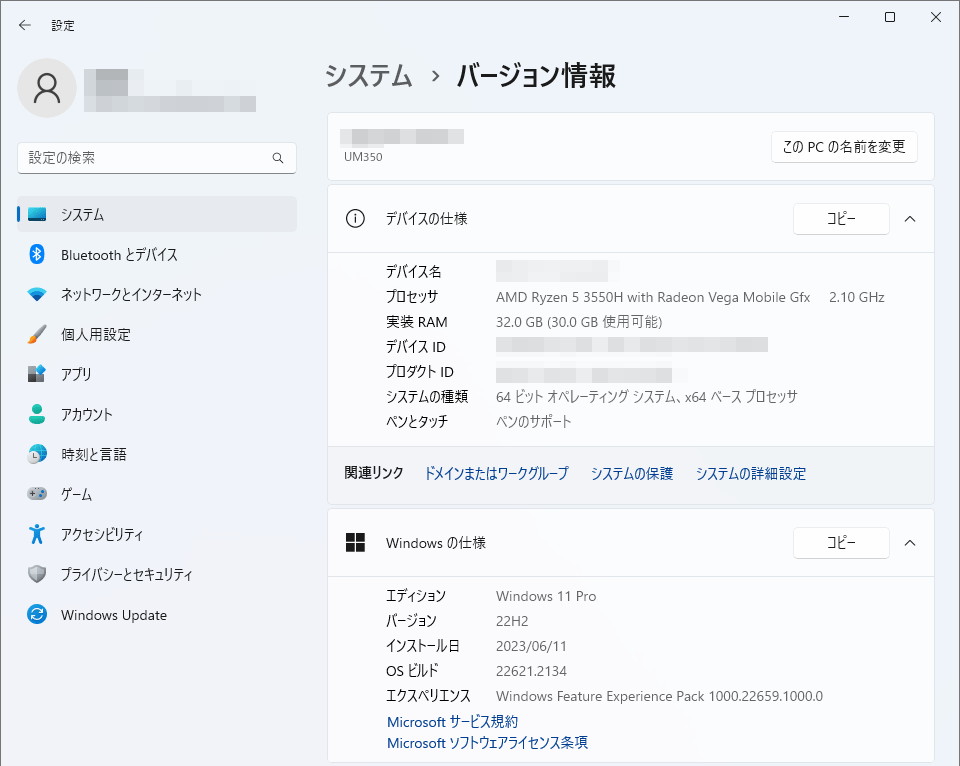Open システムの保護 link

click(632, 473)
